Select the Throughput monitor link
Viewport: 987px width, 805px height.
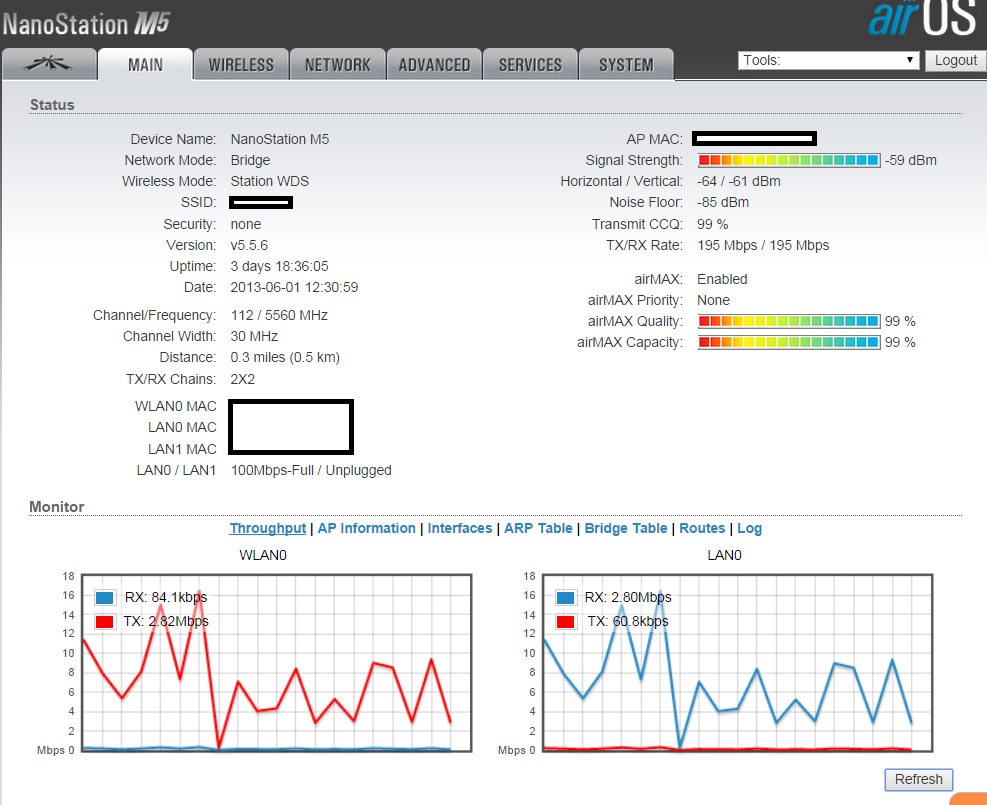[x=268, y=528]
